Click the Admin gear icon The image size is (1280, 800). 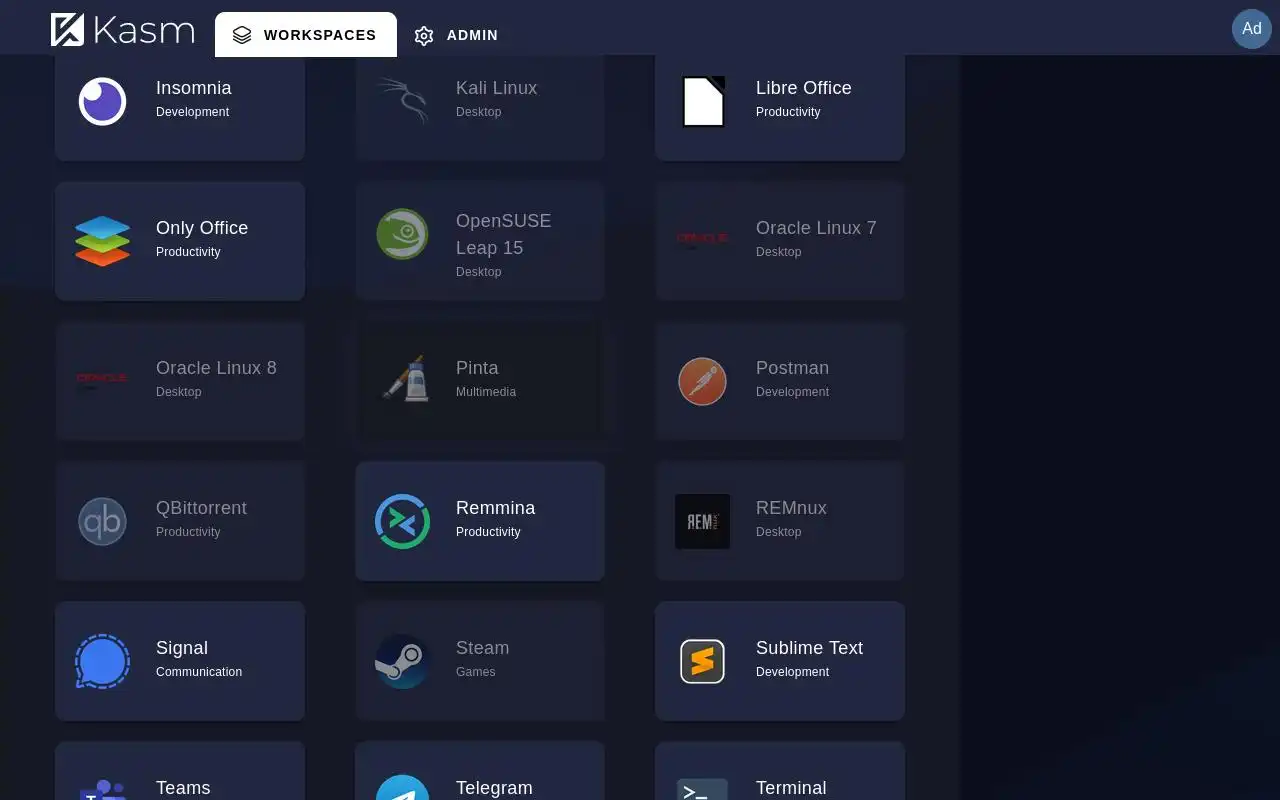[424, 36]
